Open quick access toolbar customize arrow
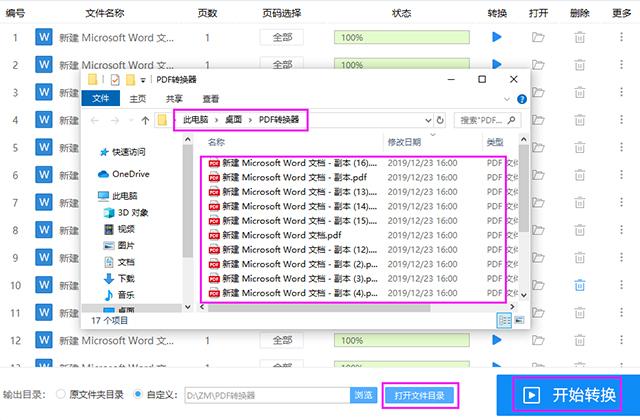The height and width of the screenshot is (420, 640). click(143, 80)
